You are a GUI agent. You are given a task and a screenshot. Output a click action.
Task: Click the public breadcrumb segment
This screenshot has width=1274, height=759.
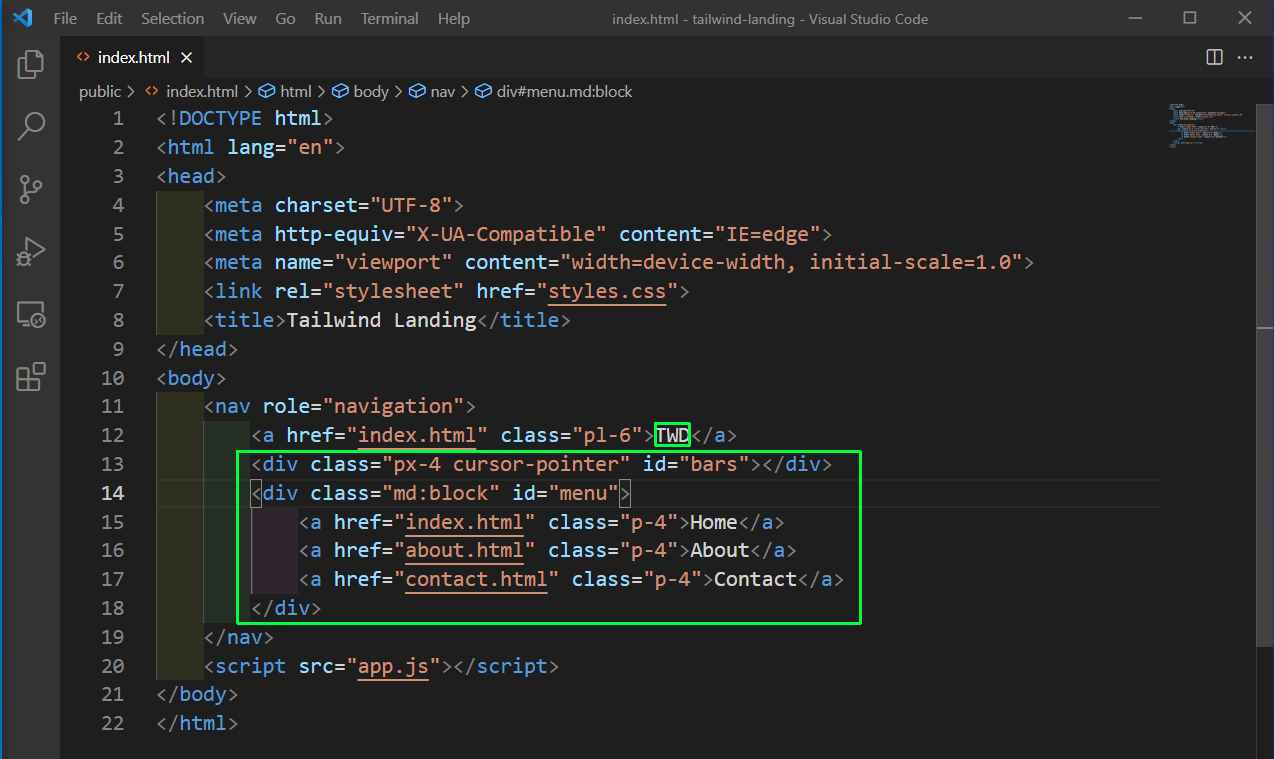100,91
